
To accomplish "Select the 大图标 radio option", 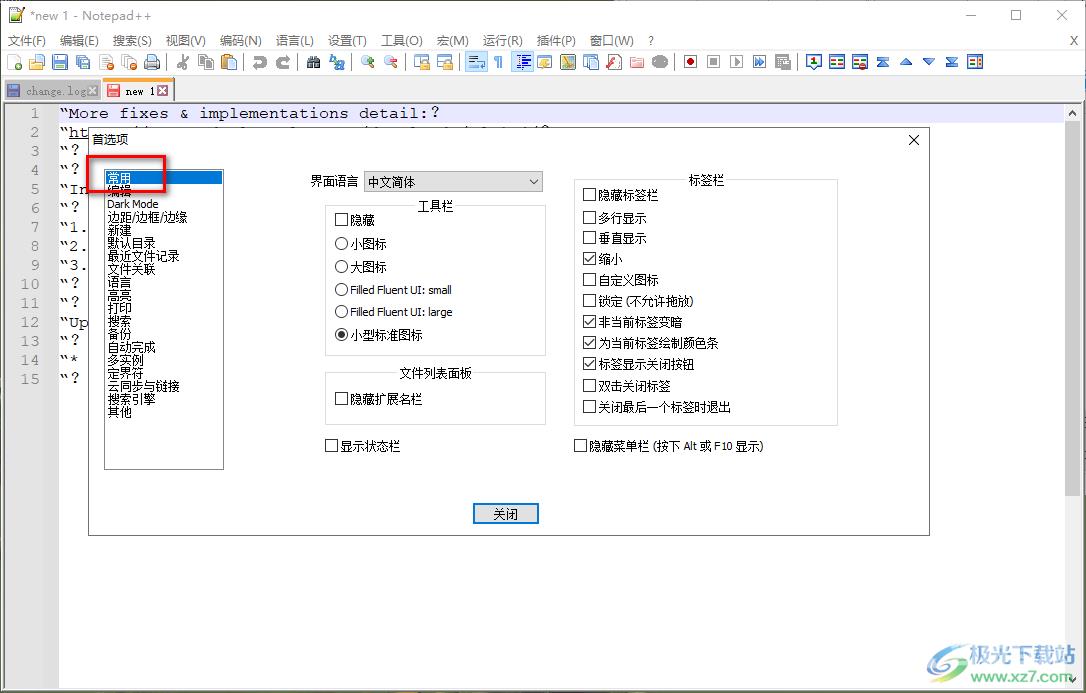I will pyautogui.click(x=360, y=267).
